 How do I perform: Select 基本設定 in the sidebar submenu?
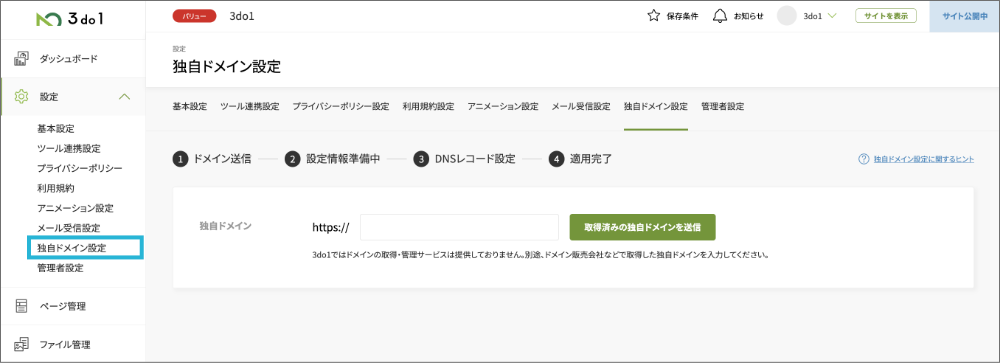(56, 129)
